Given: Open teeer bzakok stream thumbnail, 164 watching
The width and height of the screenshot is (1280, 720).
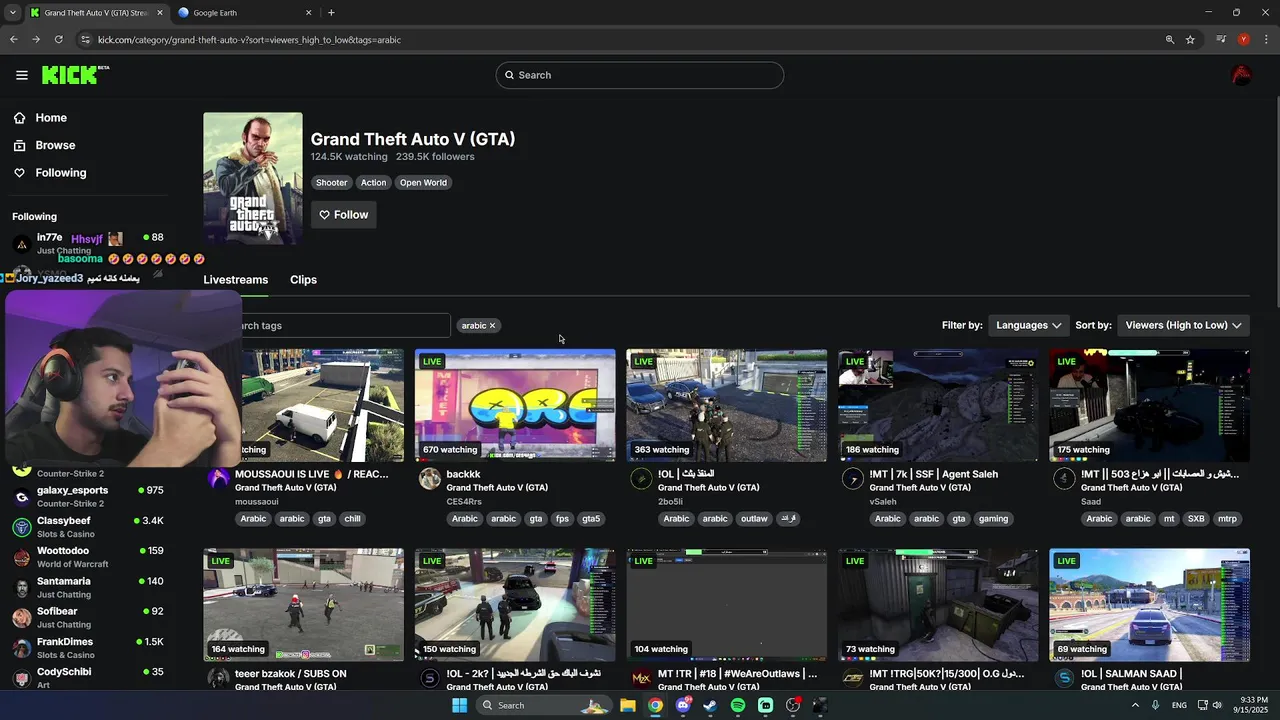Looking at the screenshot, I should 304,605.
